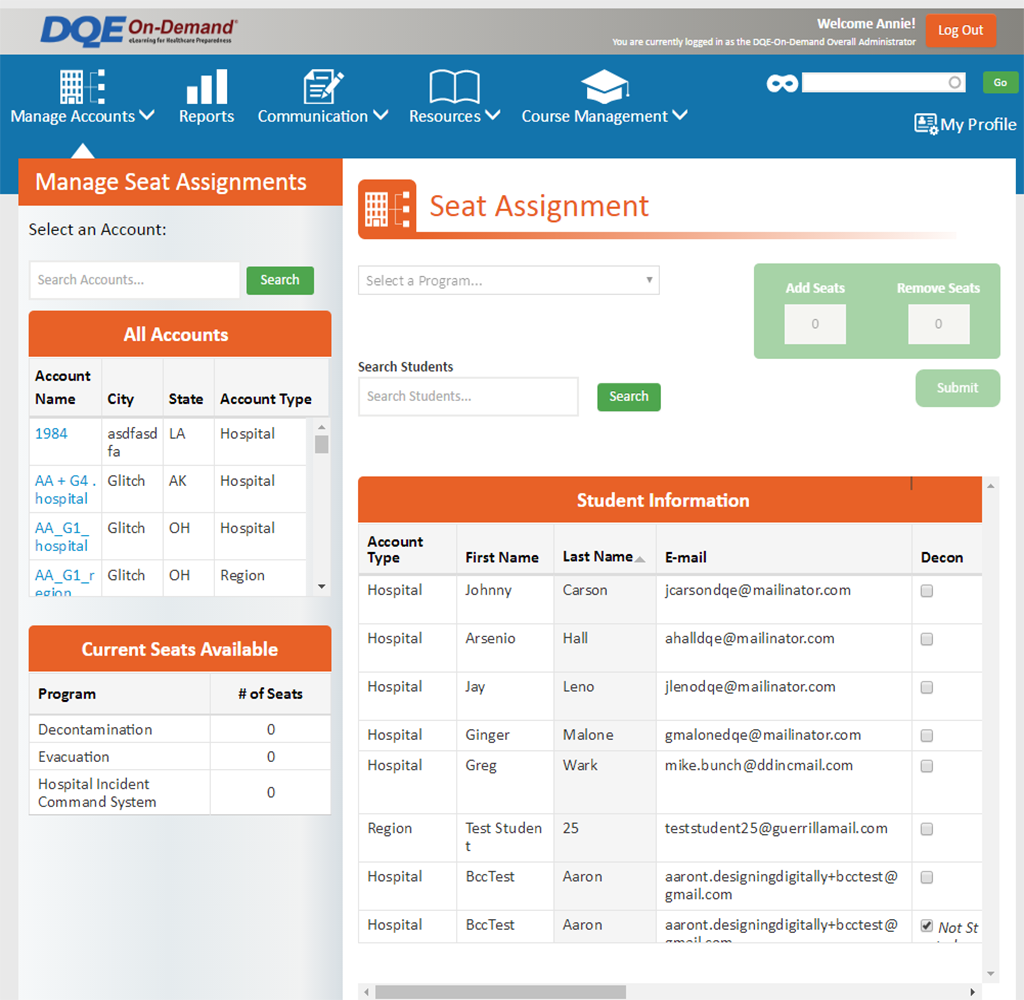Uncheck the Decon box marked Not St
Image resolution: width=1024 pixels, height=1000 pixels.
pyautogui.click(x=926, y=925)
